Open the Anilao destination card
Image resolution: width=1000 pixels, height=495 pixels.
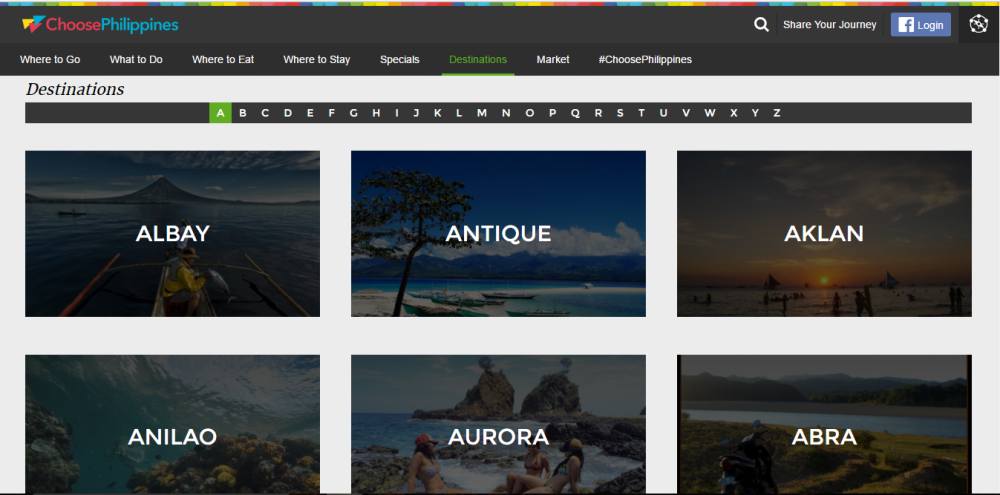pyautogui.click(x=172, y=424)
